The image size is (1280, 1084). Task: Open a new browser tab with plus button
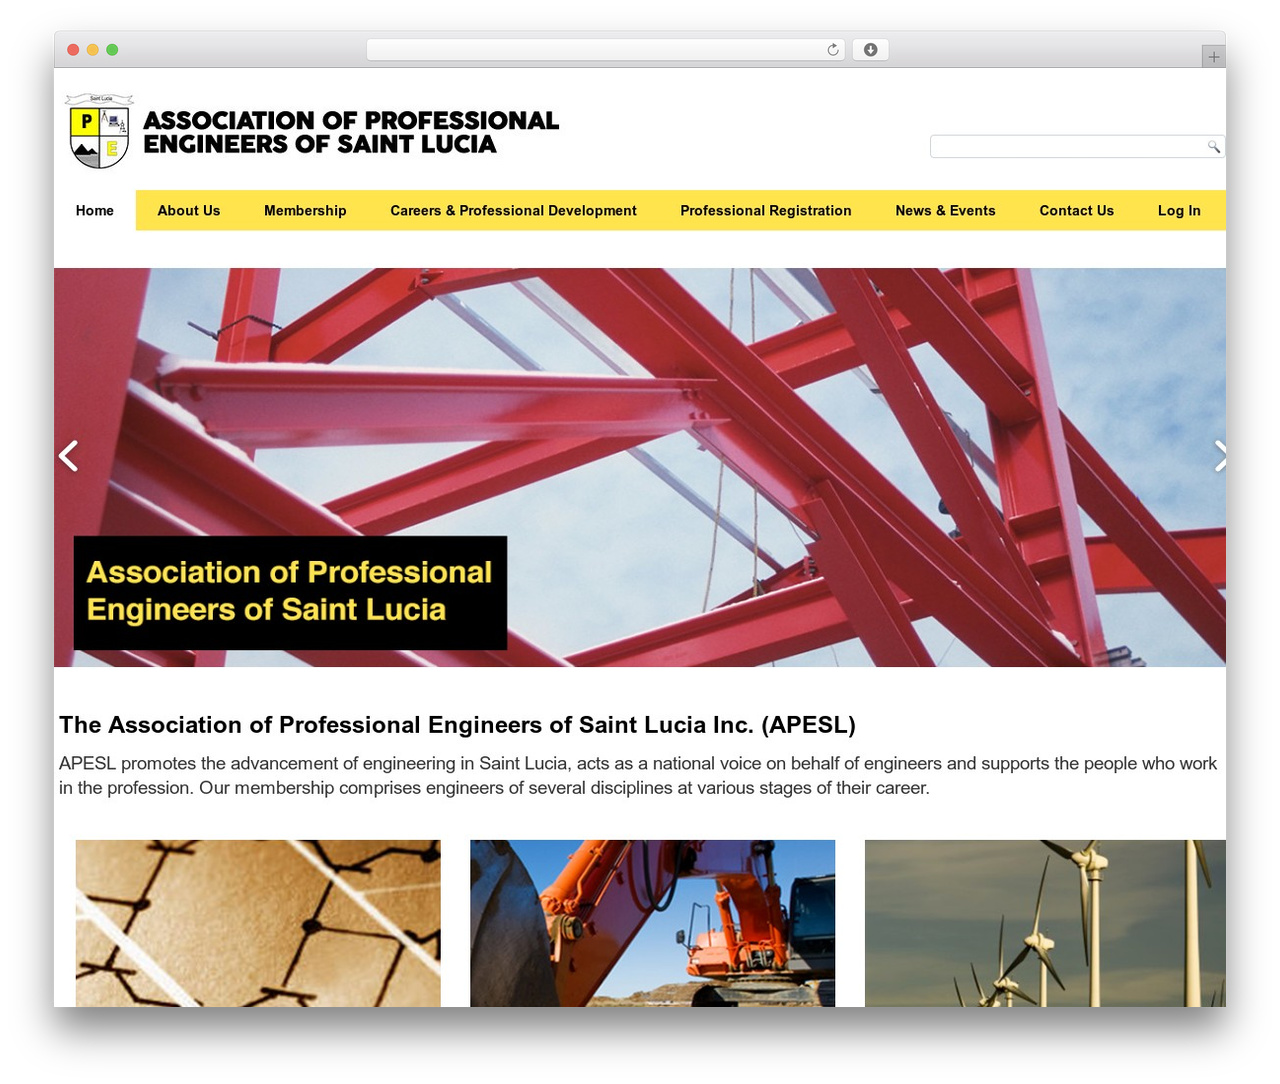coord(1213,57)
